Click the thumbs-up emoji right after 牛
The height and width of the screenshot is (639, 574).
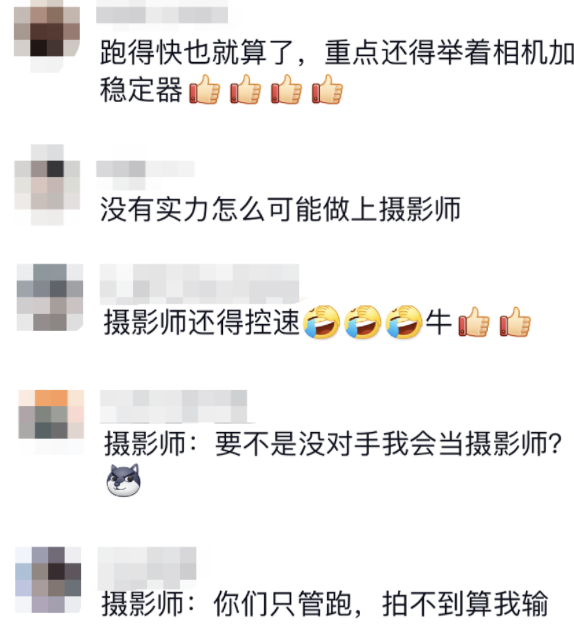point(474,322)
